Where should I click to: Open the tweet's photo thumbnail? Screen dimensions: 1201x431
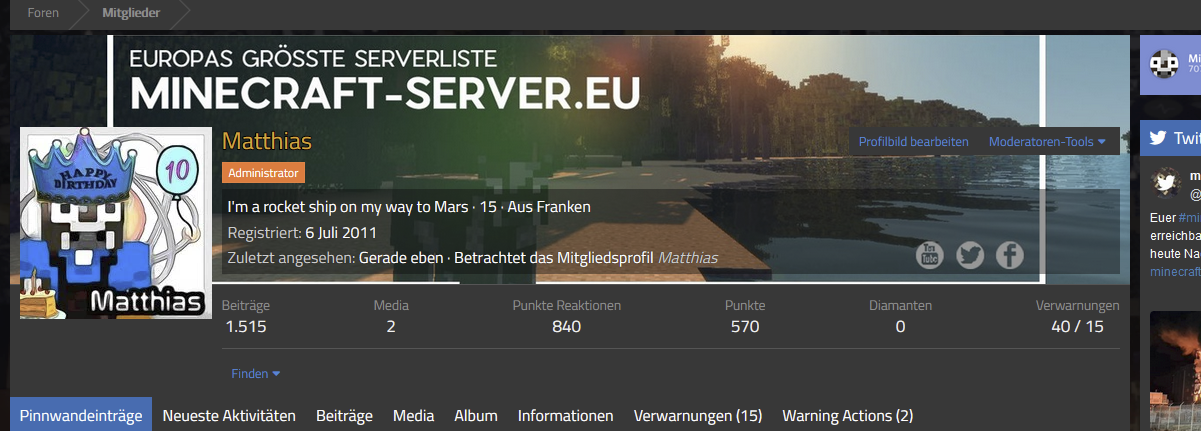coord(1176,370)
